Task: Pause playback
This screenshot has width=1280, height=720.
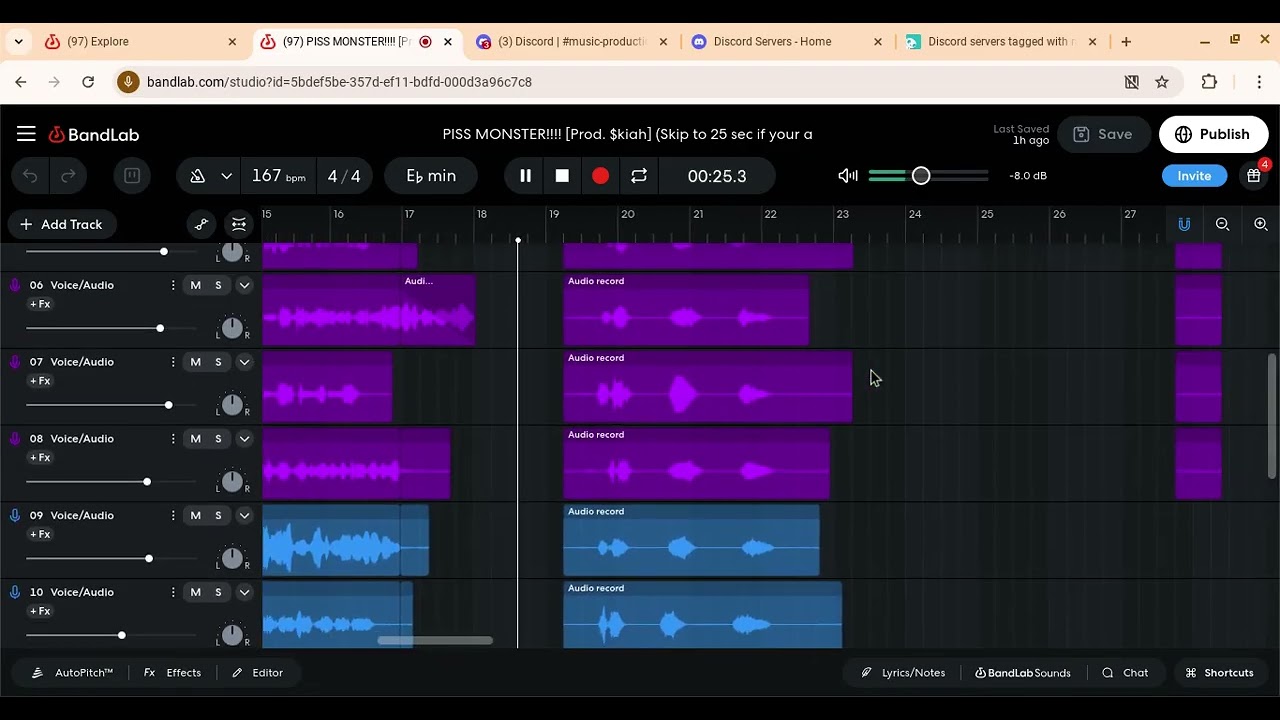Action: (525, 176)
